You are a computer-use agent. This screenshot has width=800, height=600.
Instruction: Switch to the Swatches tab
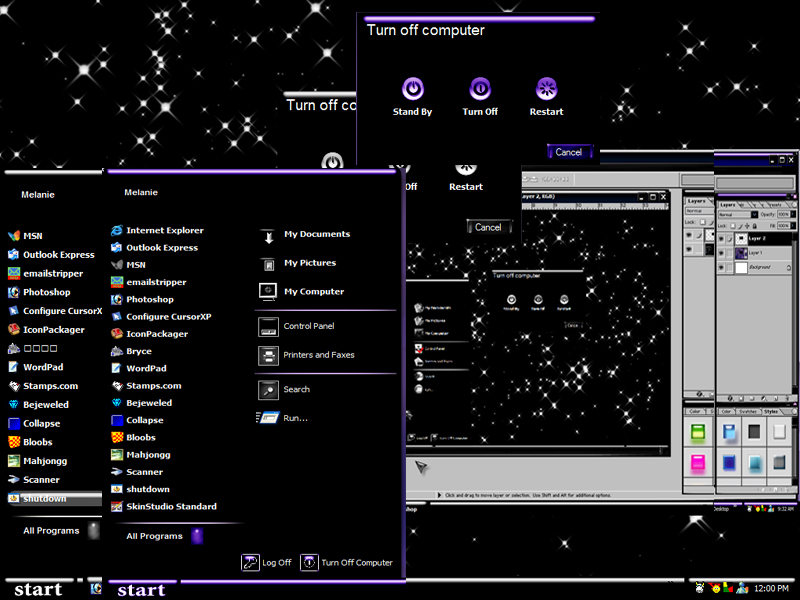coord(748,411)
